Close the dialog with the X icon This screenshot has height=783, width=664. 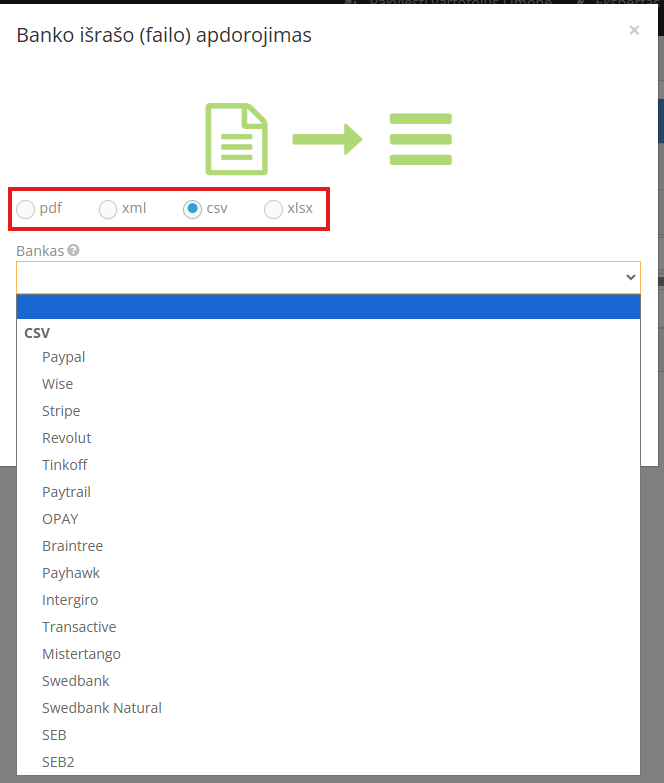(634, 30)
